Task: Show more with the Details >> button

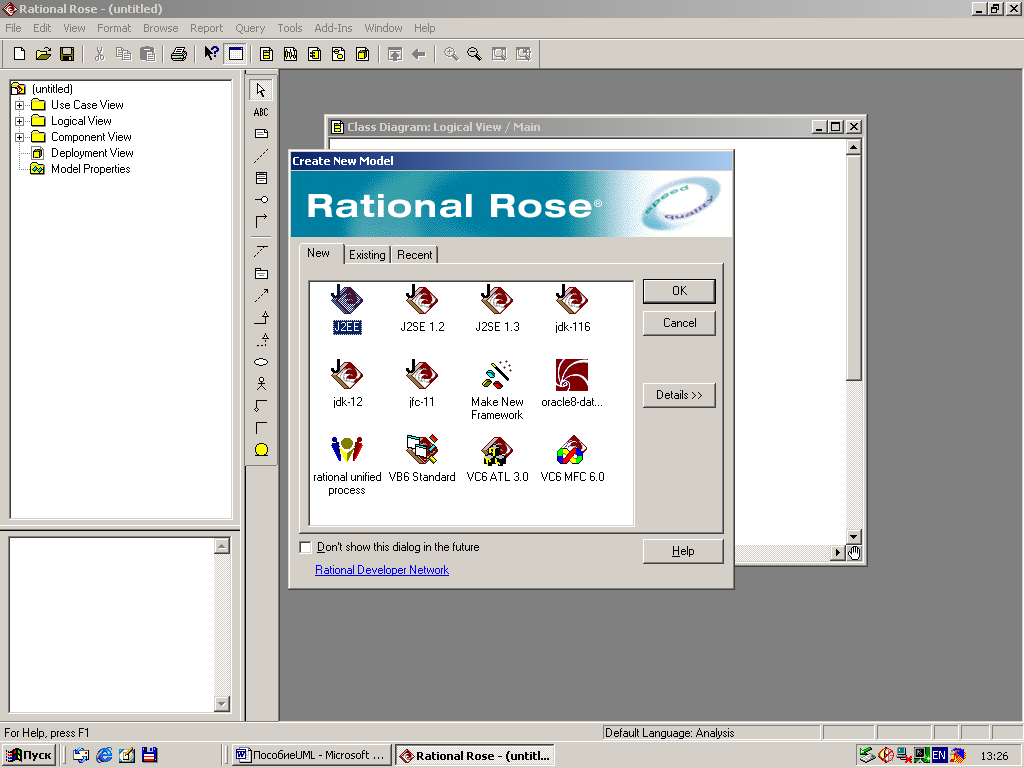Action: coord(679,395)
